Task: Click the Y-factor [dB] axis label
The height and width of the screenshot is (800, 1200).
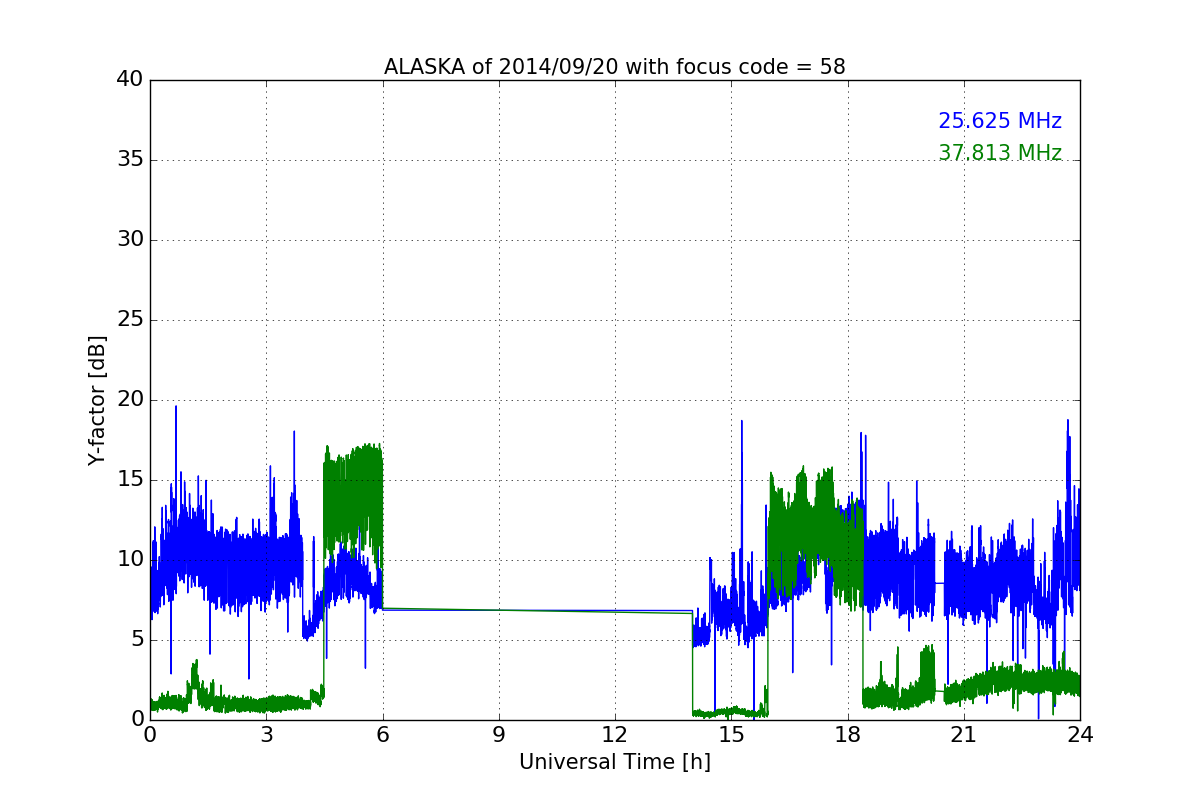Action: (97, 400)
